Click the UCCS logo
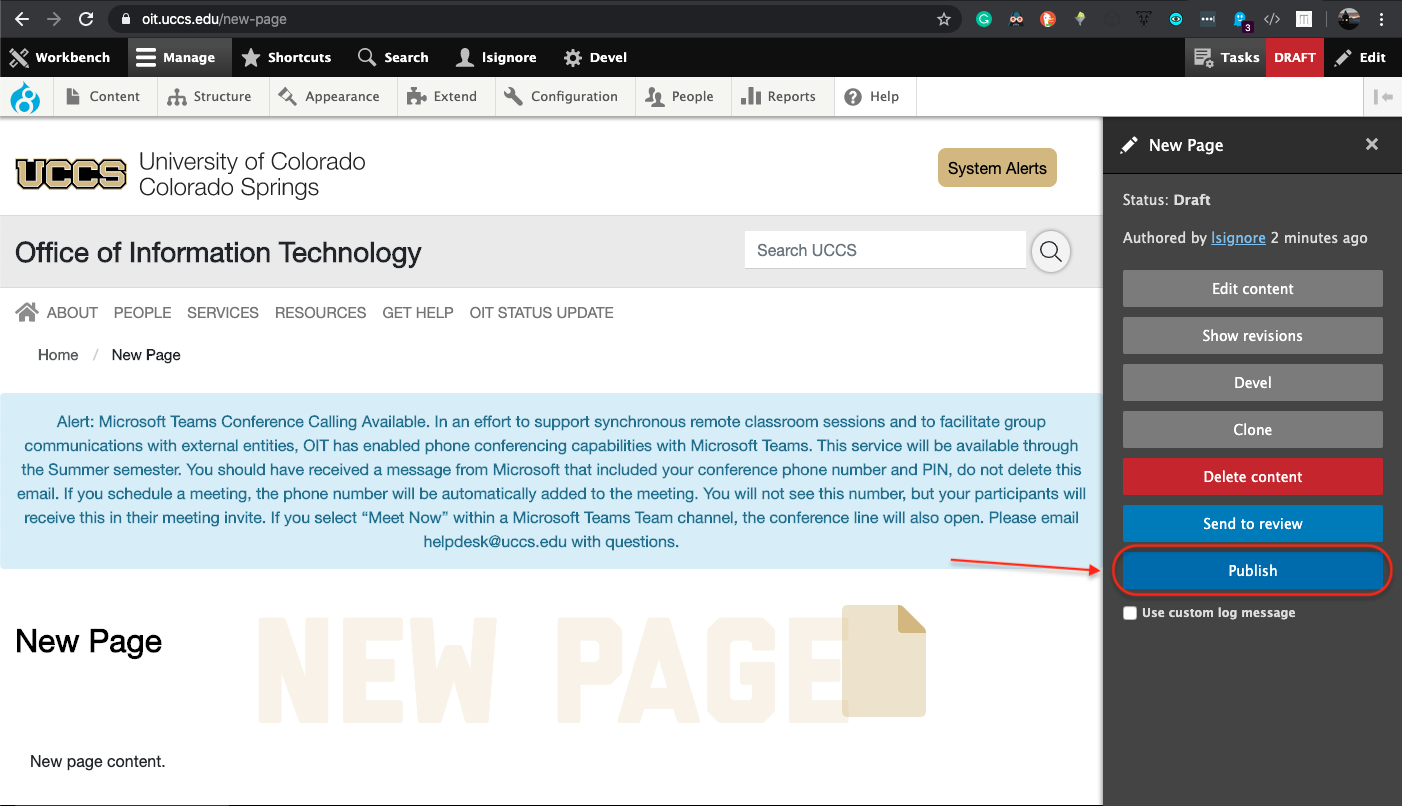Screen dimensions: 1402x806 tap(71, 174)
